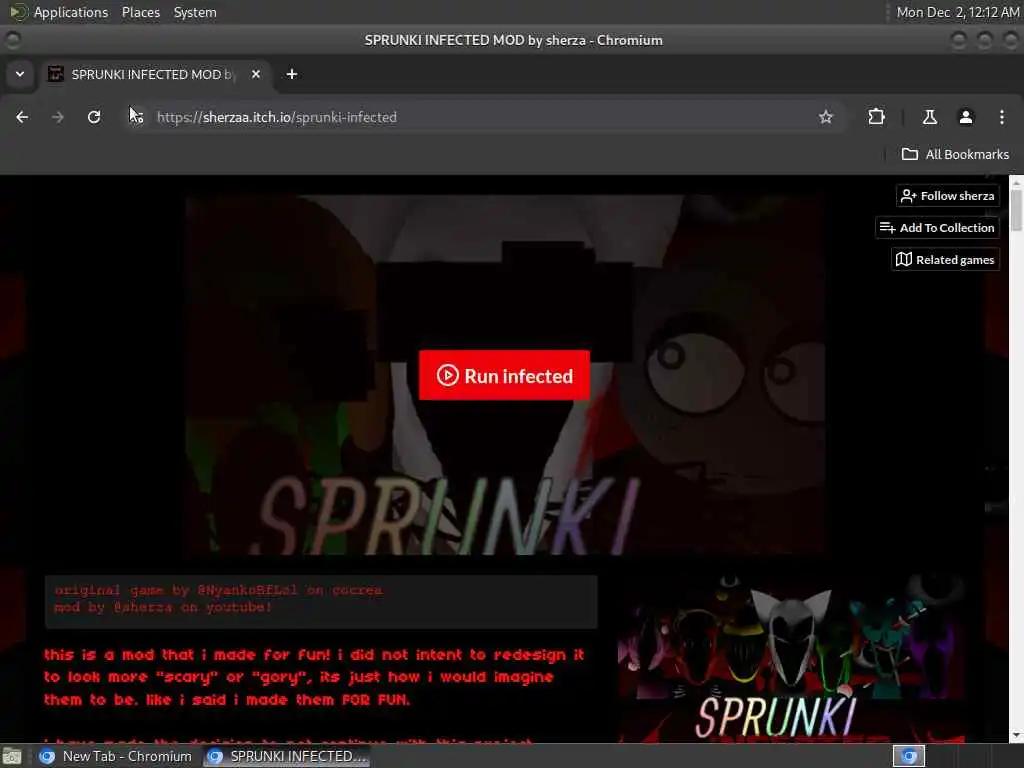1024x768 pixels.
Task: Expand the tab search dropdown
Action: (20, 74)
